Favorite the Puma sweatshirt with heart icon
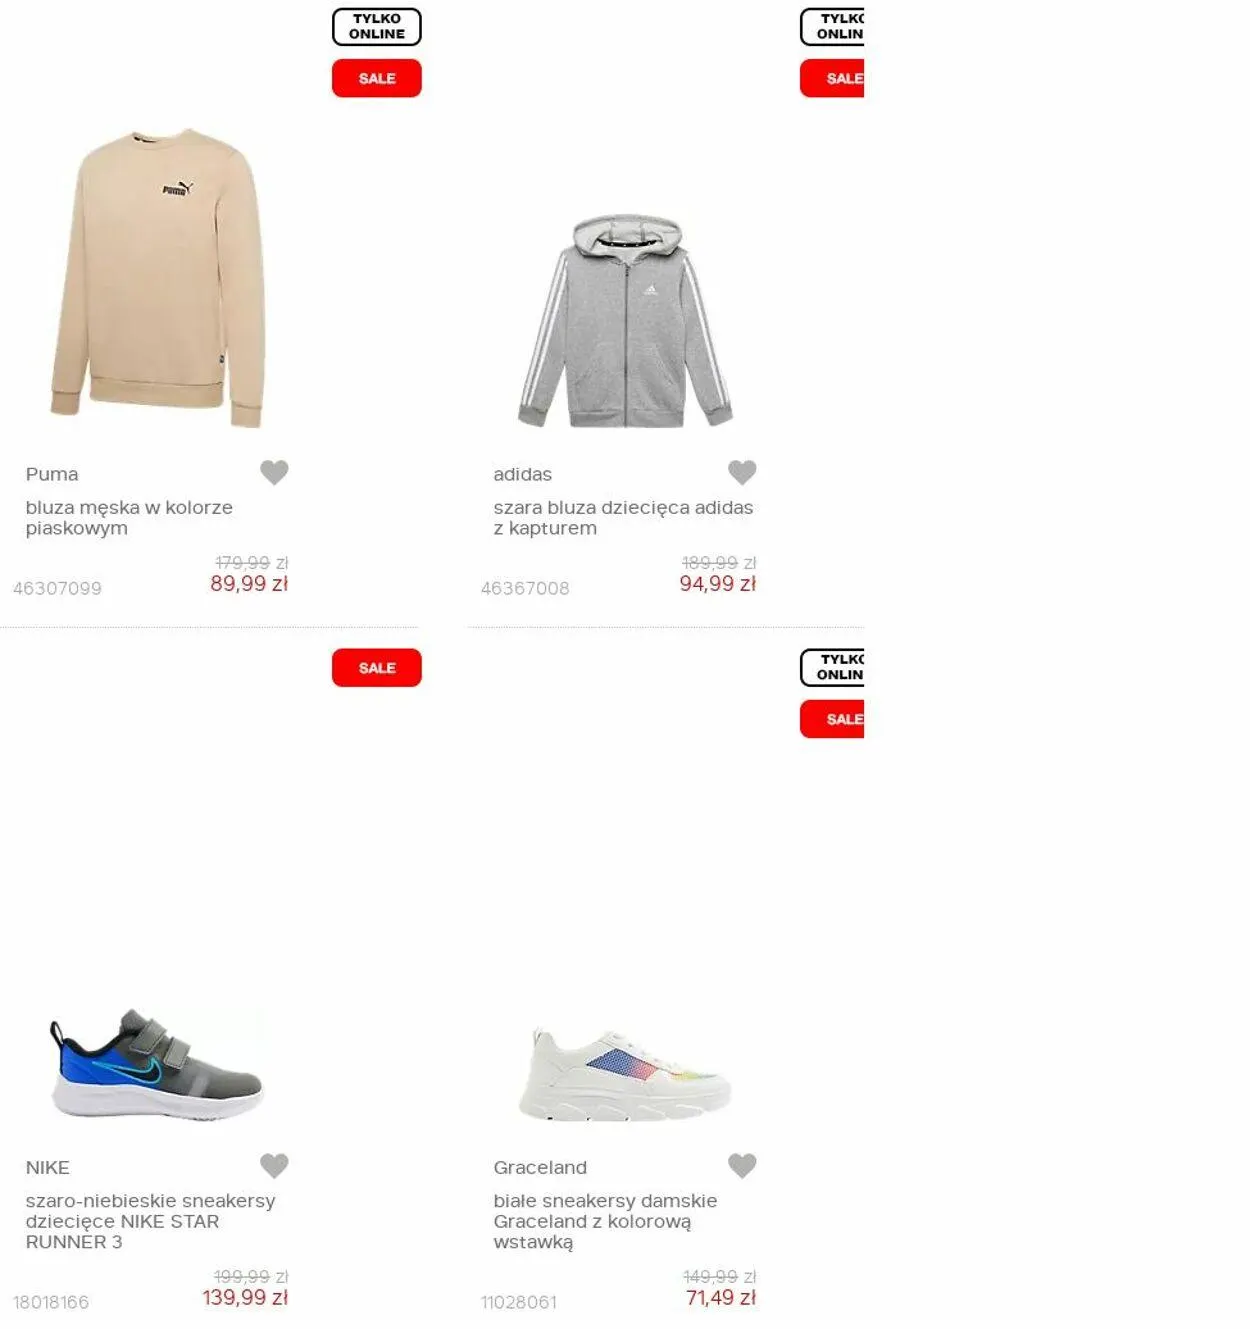 pyautogui.click(x=274, y=472)
